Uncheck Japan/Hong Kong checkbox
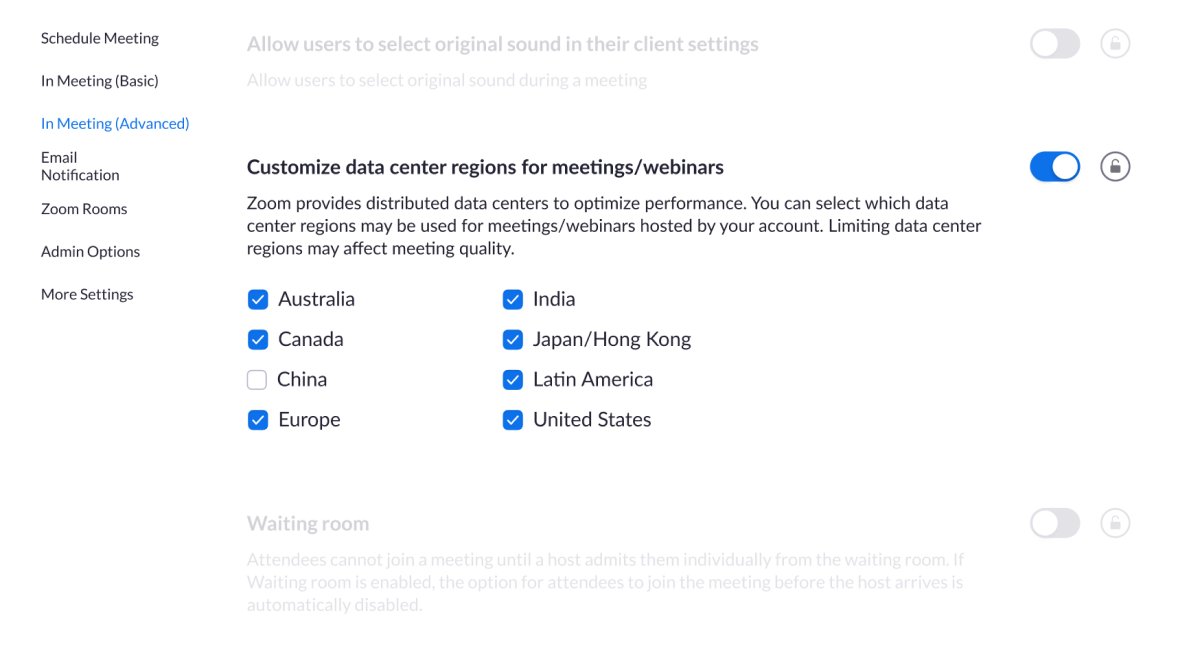Viewport: 1200px width, 650px height. pos(513,339)
